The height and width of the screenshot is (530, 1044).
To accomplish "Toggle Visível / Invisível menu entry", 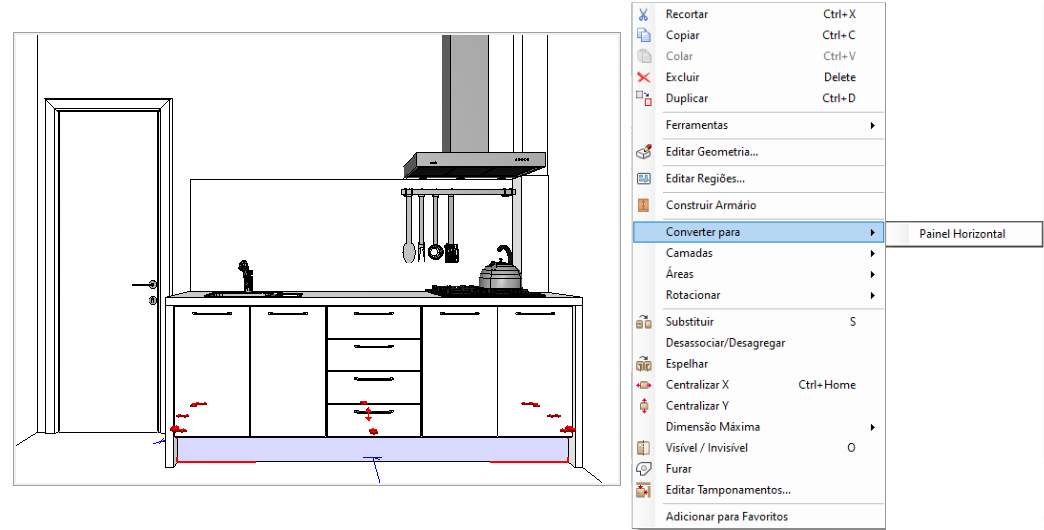I will (x=758, y=448).
